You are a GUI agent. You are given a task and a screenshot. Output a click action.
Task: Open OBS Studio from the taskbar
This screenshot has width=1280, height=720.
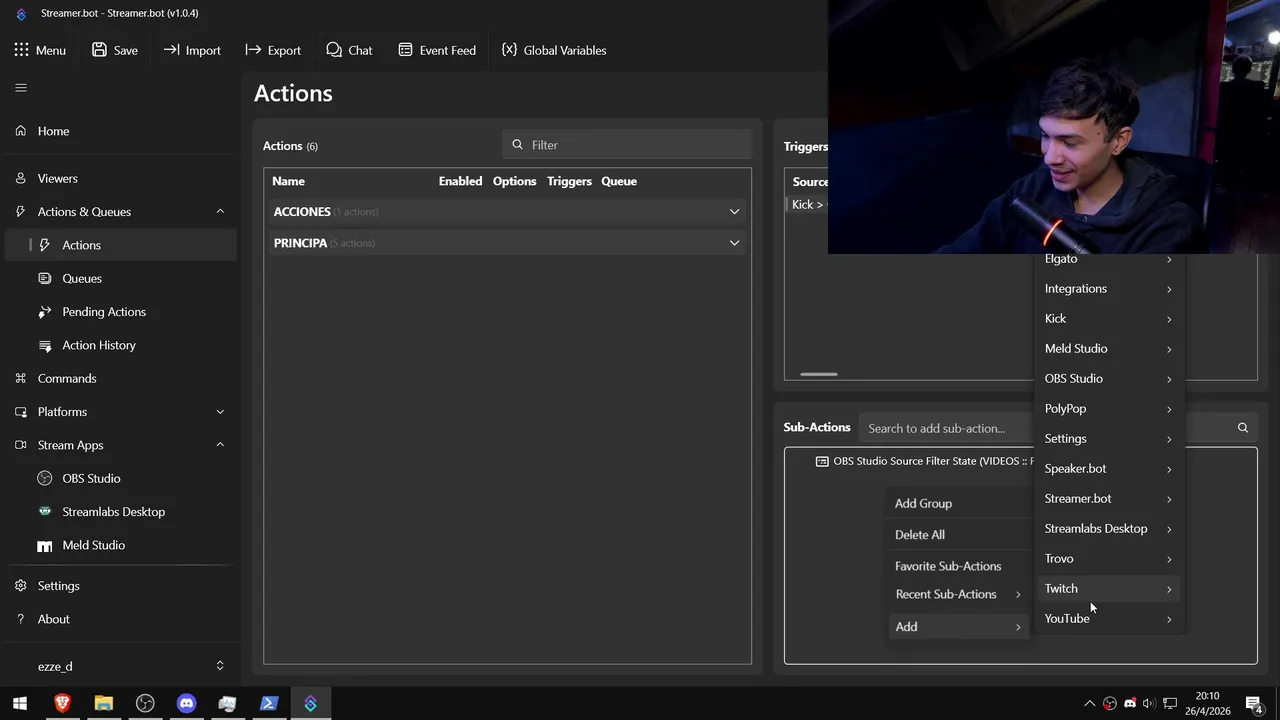(x=145, y=703)
